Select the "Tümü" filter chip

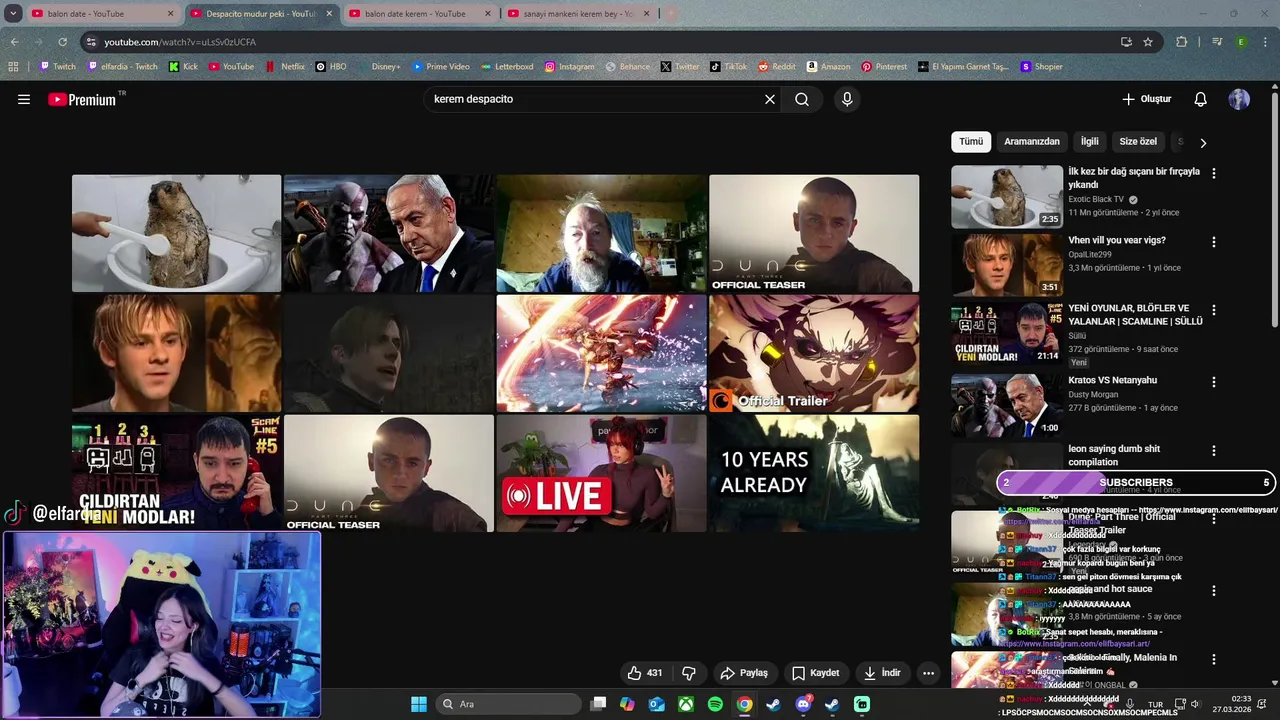pyautogui.click(x=971, y=142)
